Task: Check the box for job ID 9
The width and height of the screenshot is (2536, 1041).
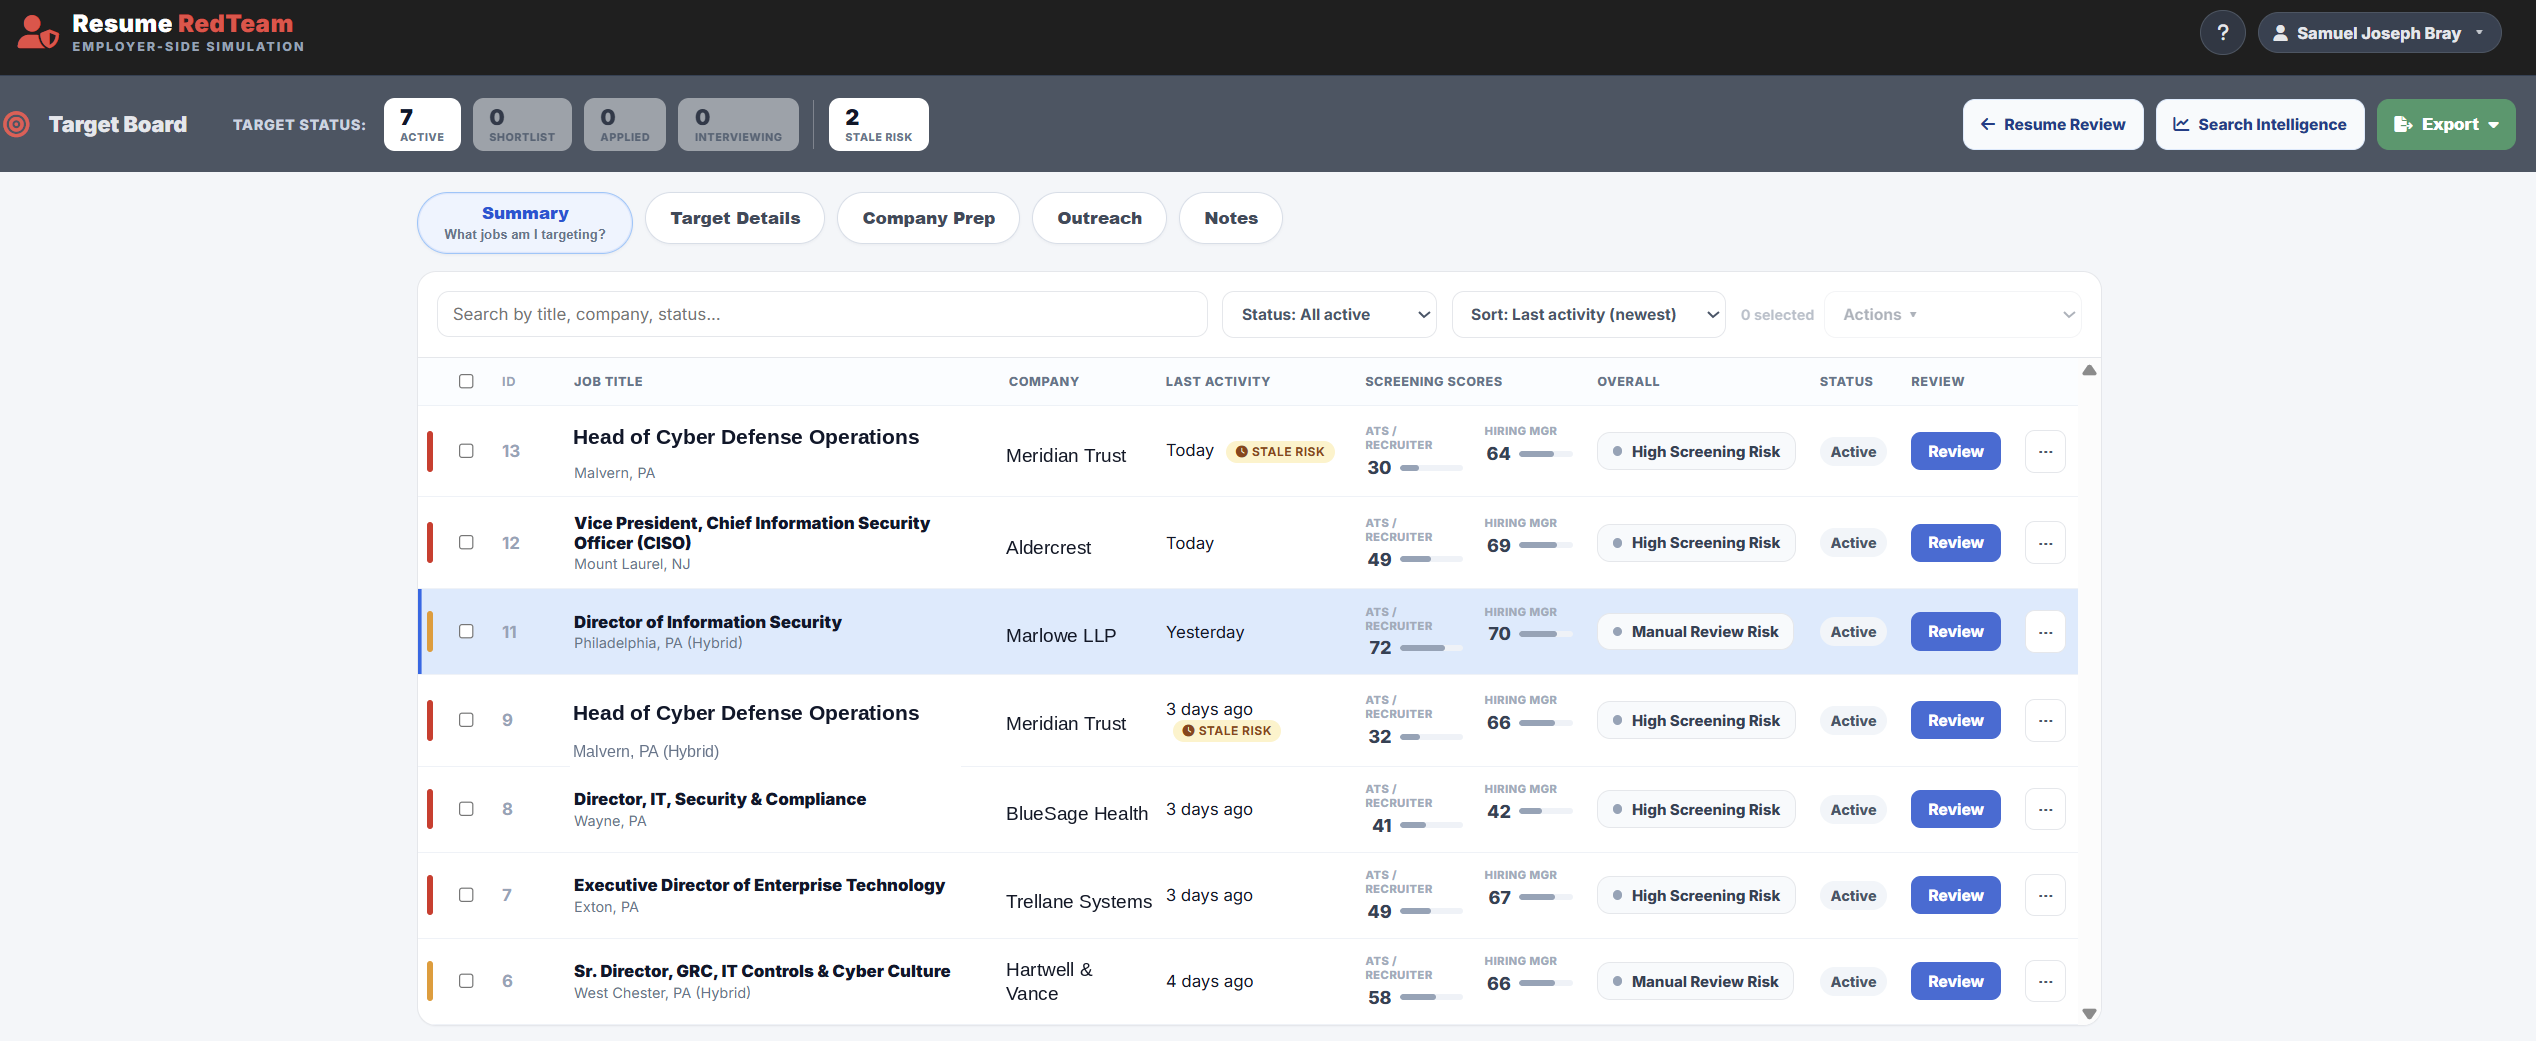Action: click(466, 720)
